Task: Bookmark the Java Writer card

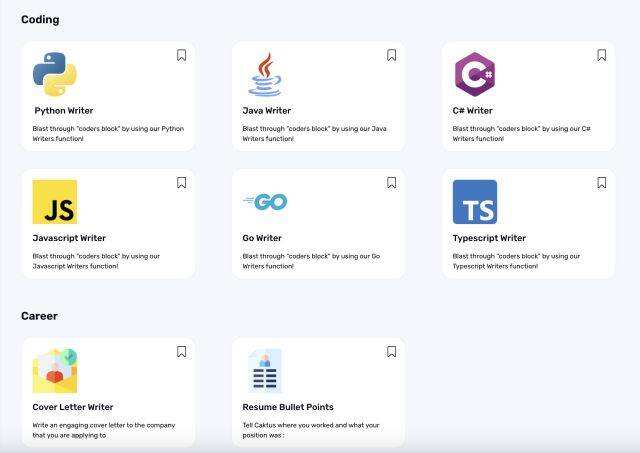Action: pos(391,55)
